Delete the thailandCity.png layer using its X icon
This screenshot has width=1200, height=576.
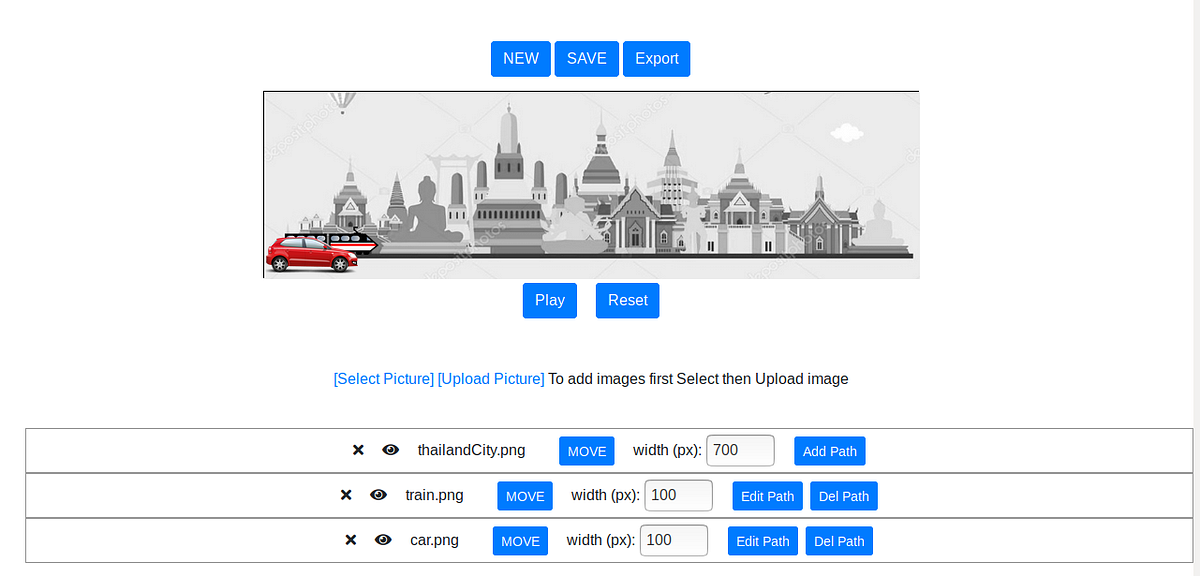tap(358, 450)
